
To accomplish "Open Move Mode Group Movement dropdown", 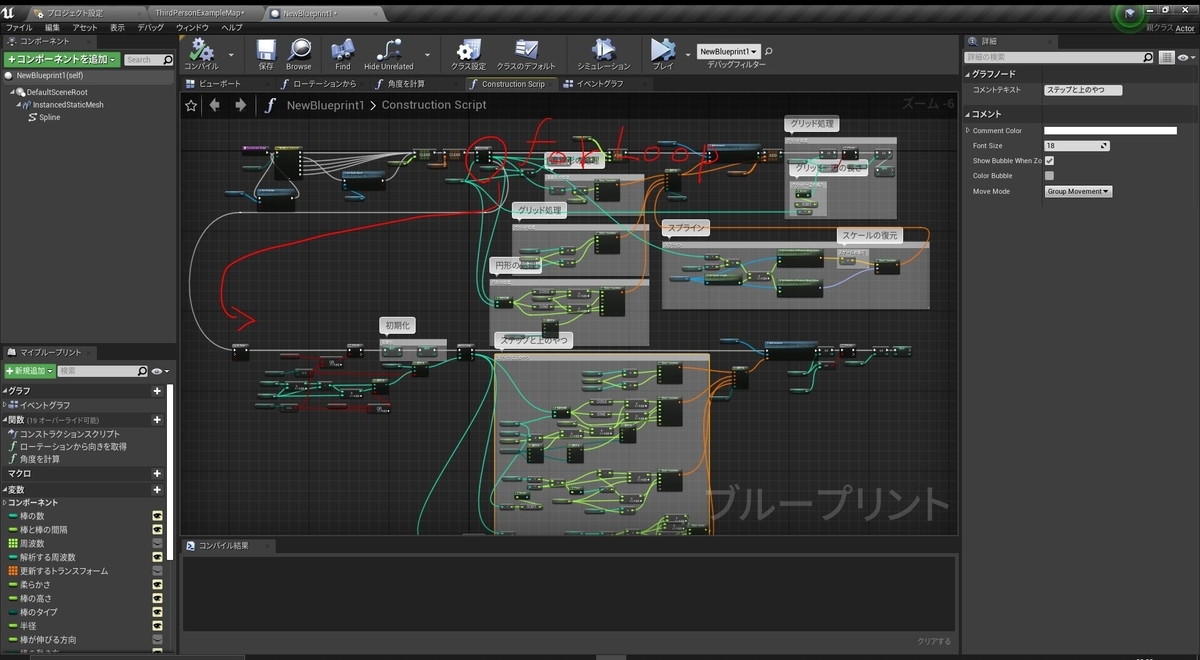I will pos(1078,191).
